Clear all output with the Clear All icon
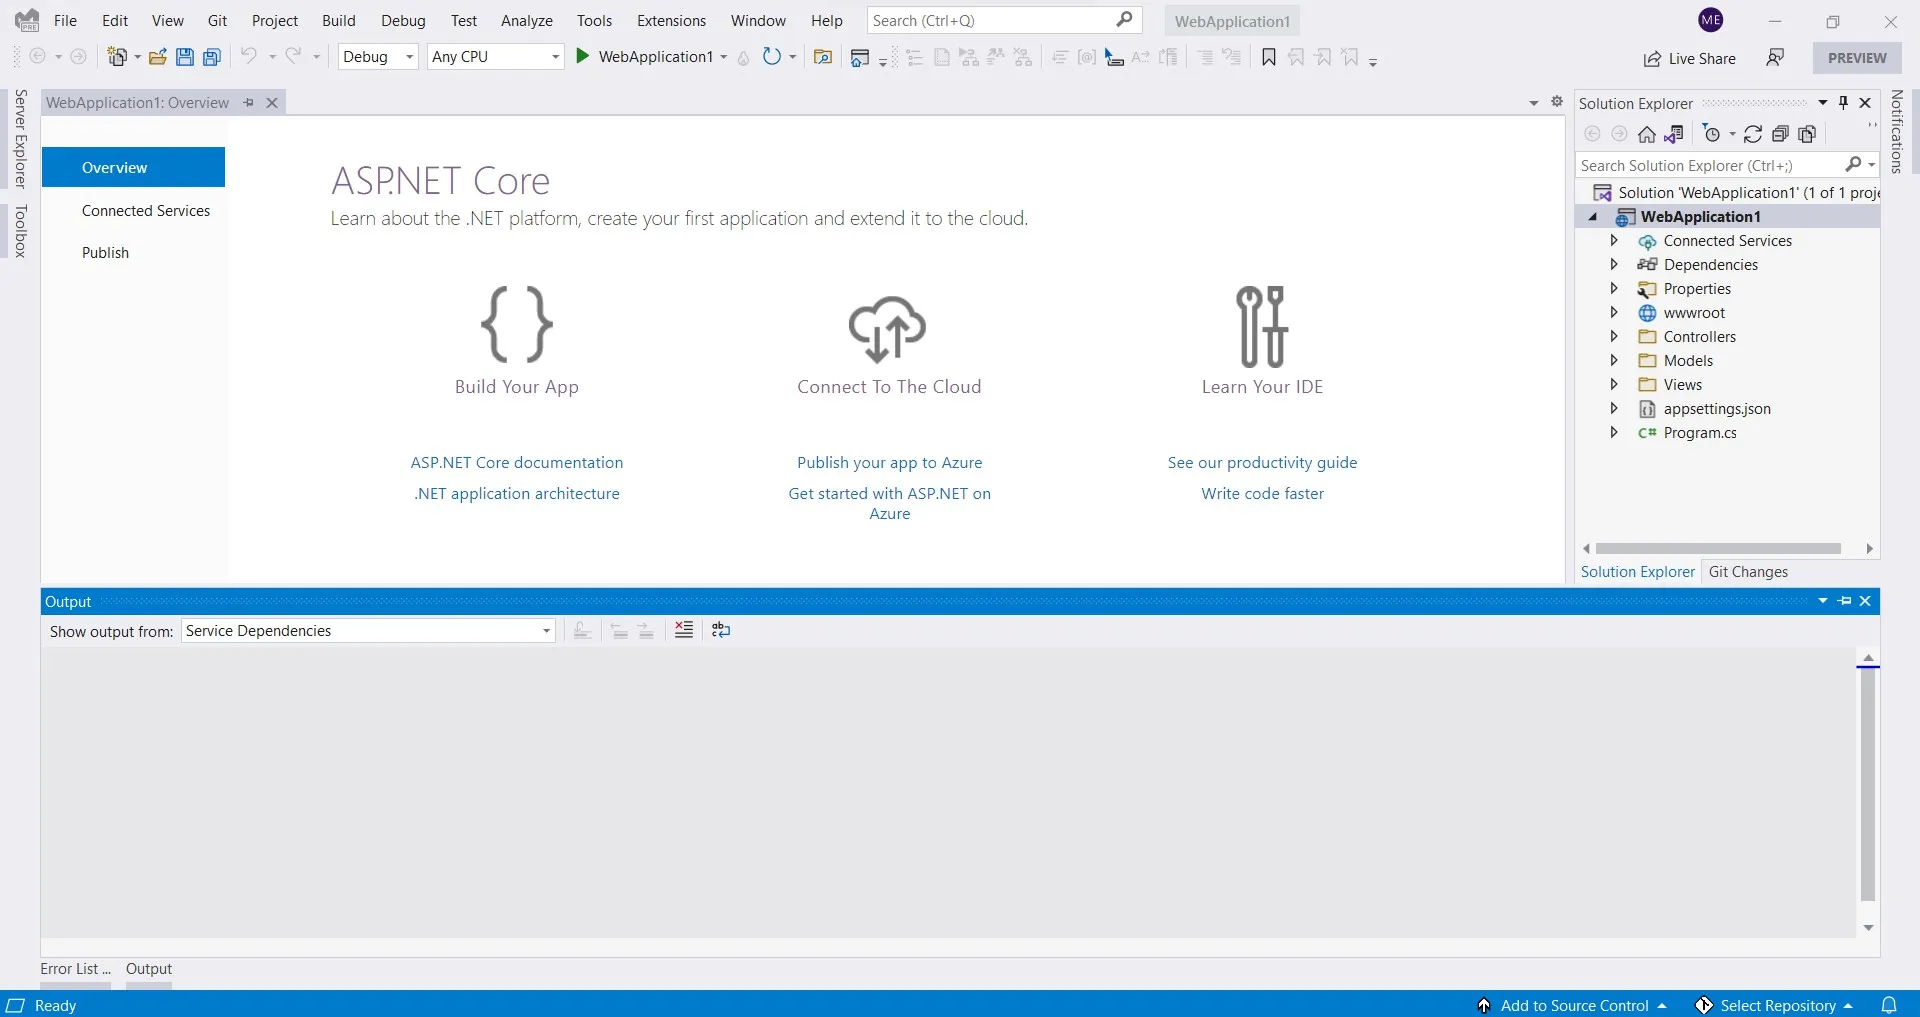Image resolution: width=1920 pixels, height=1017 pixels. 684,630
